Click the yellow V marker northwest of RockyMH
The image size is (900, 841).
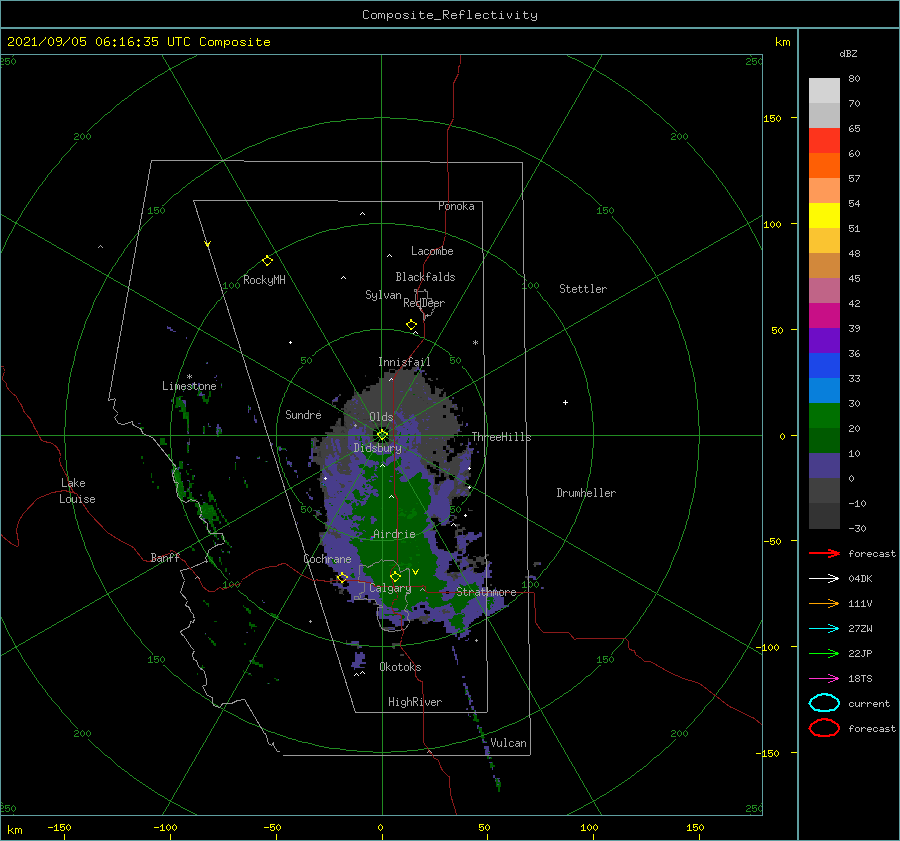208,244
